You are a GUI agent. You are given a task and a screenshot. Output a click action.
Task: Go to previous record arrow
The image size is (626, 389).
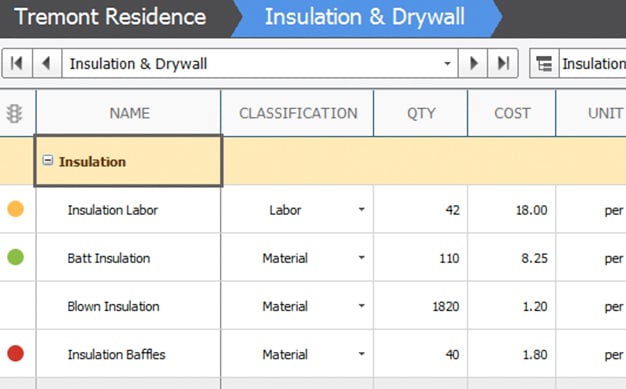point(47,63)
